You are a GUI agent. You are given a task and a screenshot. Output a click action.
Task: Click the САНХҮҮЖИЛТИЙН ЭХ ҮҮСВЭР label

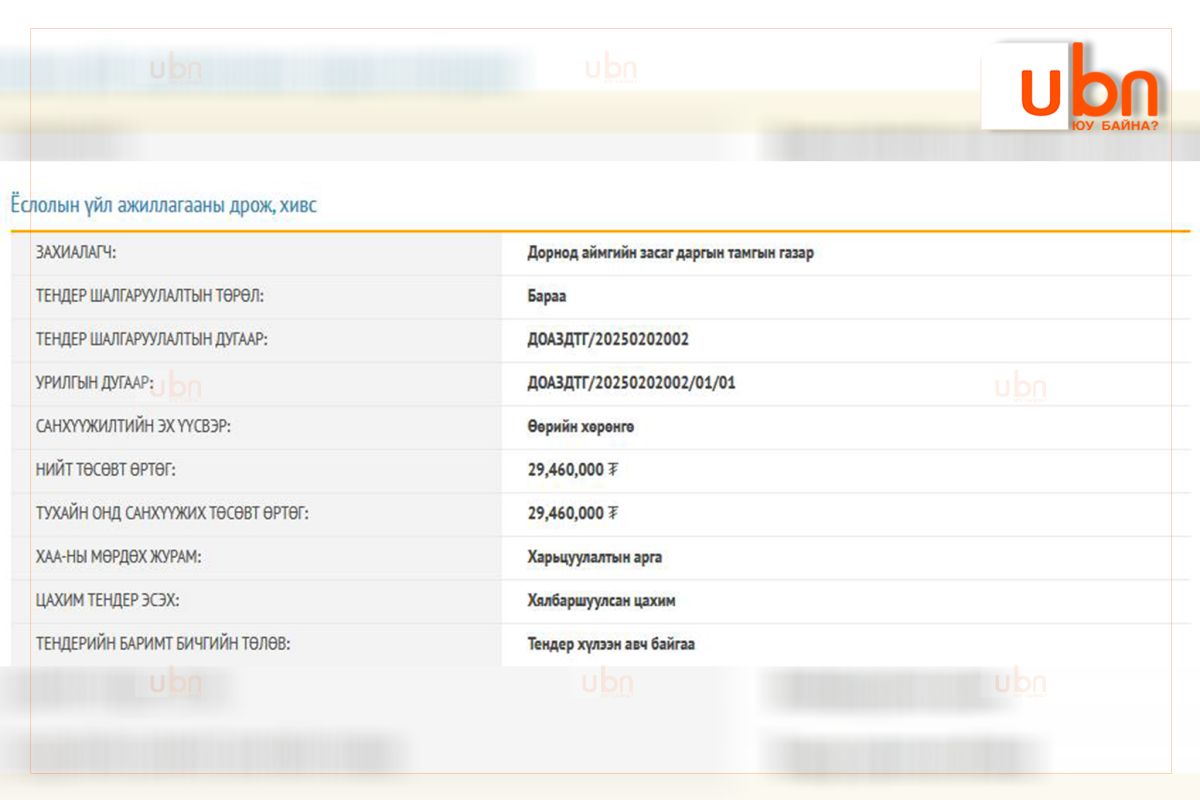(x=133, y=426)
